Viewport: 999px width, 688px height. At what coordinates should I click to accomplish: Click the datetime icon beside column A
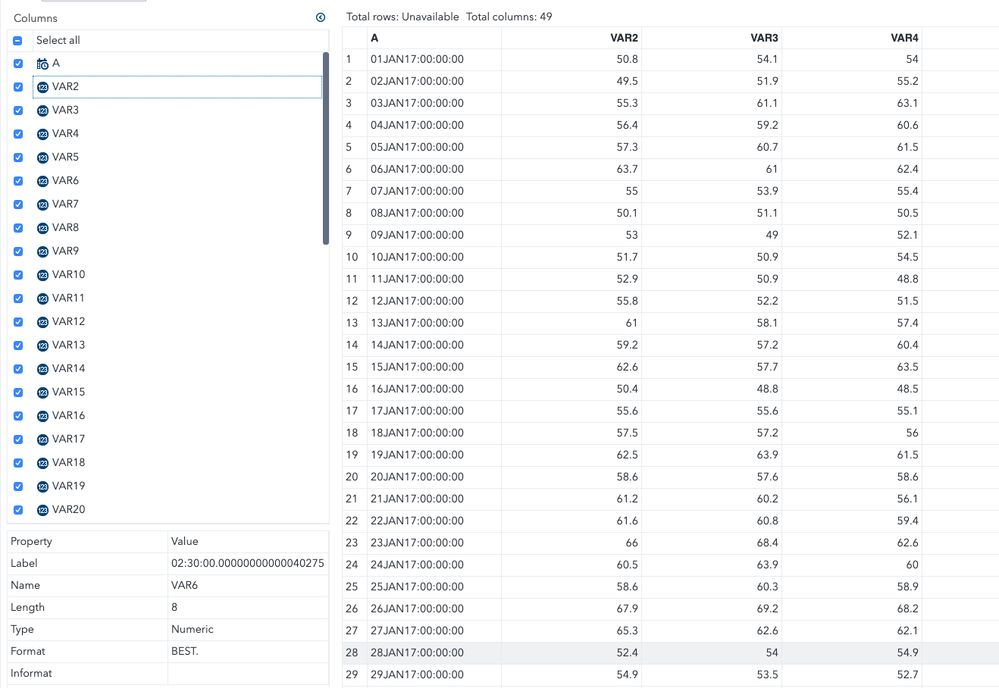[43, 64]
